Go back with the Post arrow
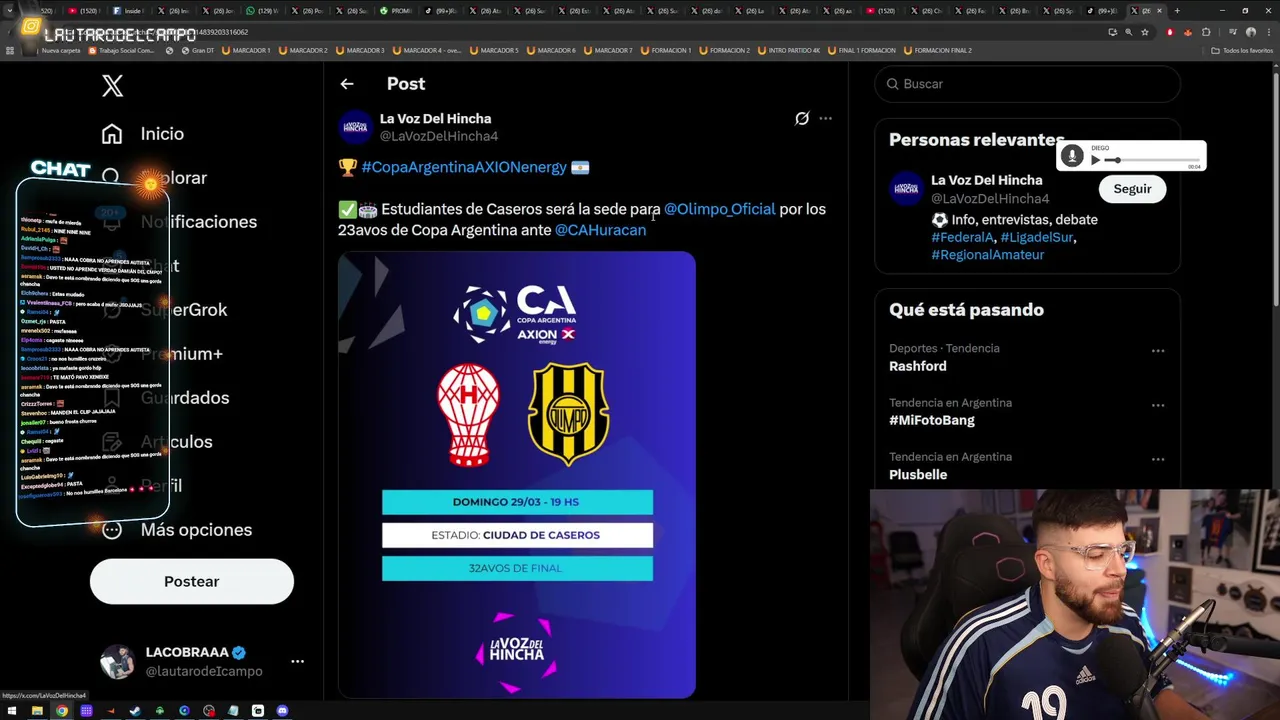Screen dimensions: 1280x720 (x=347, y=85)
